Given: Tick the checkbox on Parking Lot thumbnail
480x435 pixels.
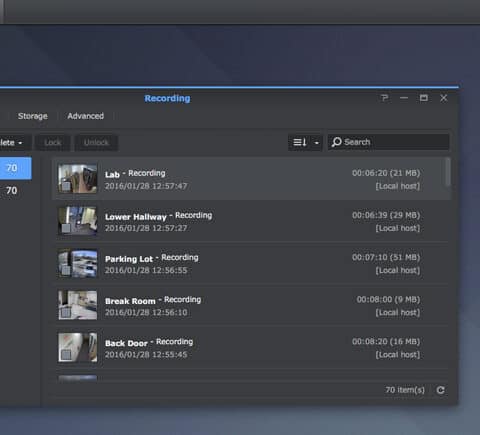Looking at the screenshot, I should click(x=66, y=271).
